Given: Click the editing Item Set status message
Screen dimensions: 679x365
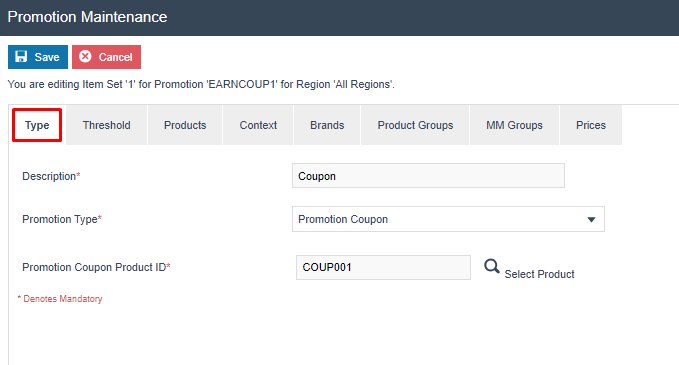Looking at the screenshot, I should [201, 84].
